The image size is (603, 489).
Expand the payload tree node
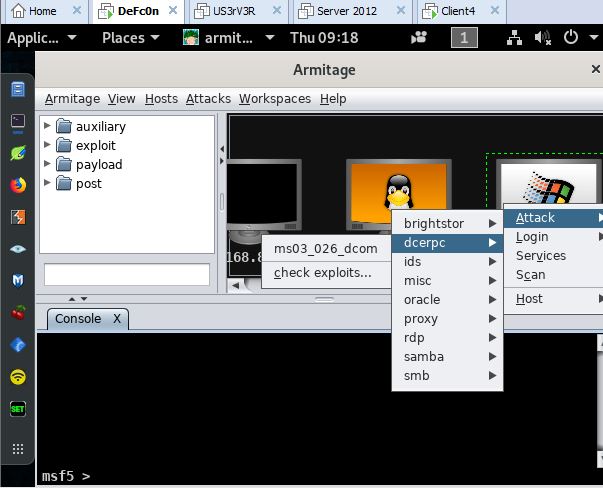click(x=47, y=163)
